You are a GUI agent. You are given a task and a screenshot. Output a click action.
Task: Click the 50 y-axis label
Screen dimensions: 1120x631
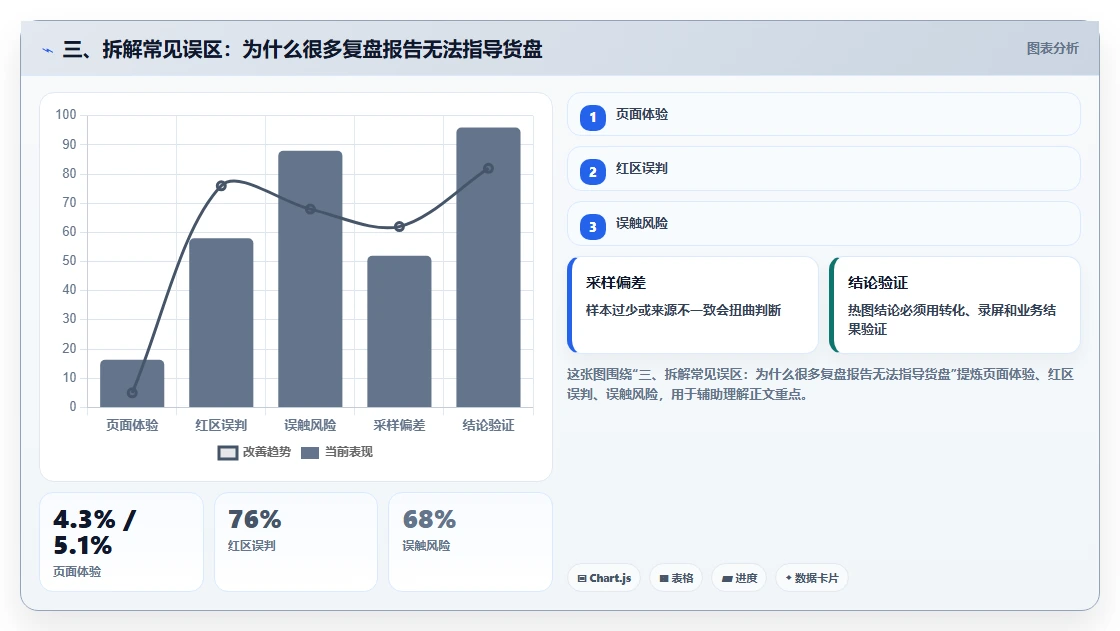tap(69, 261)
